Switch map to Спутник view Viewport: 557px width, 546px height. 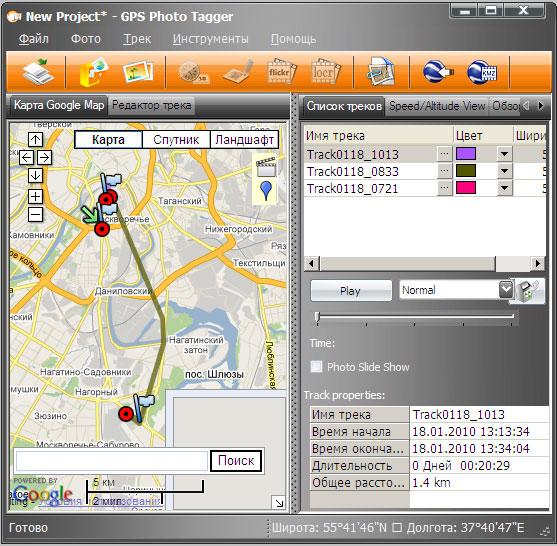pos(176,140)
